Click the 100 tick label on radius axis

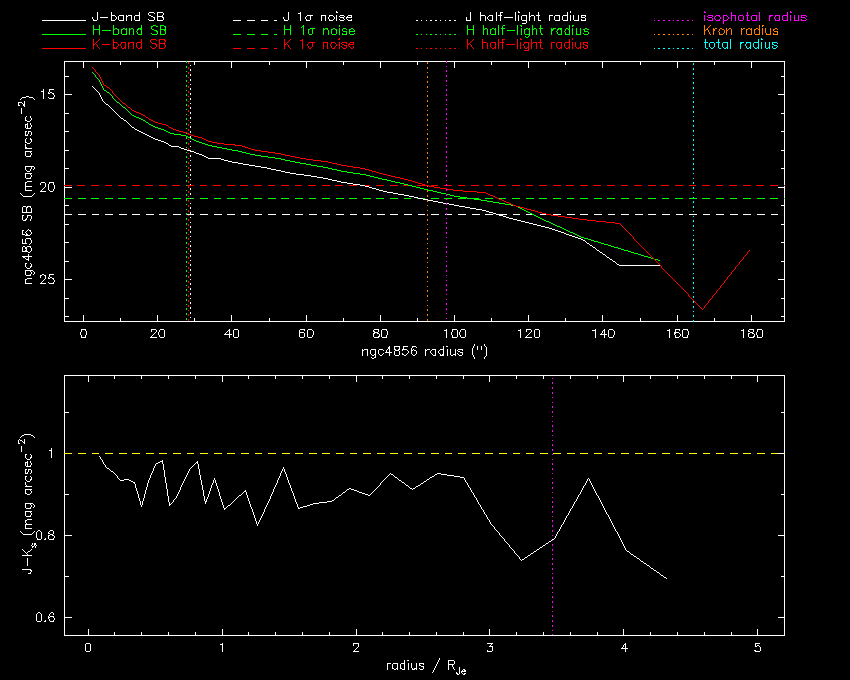(454, 334)
